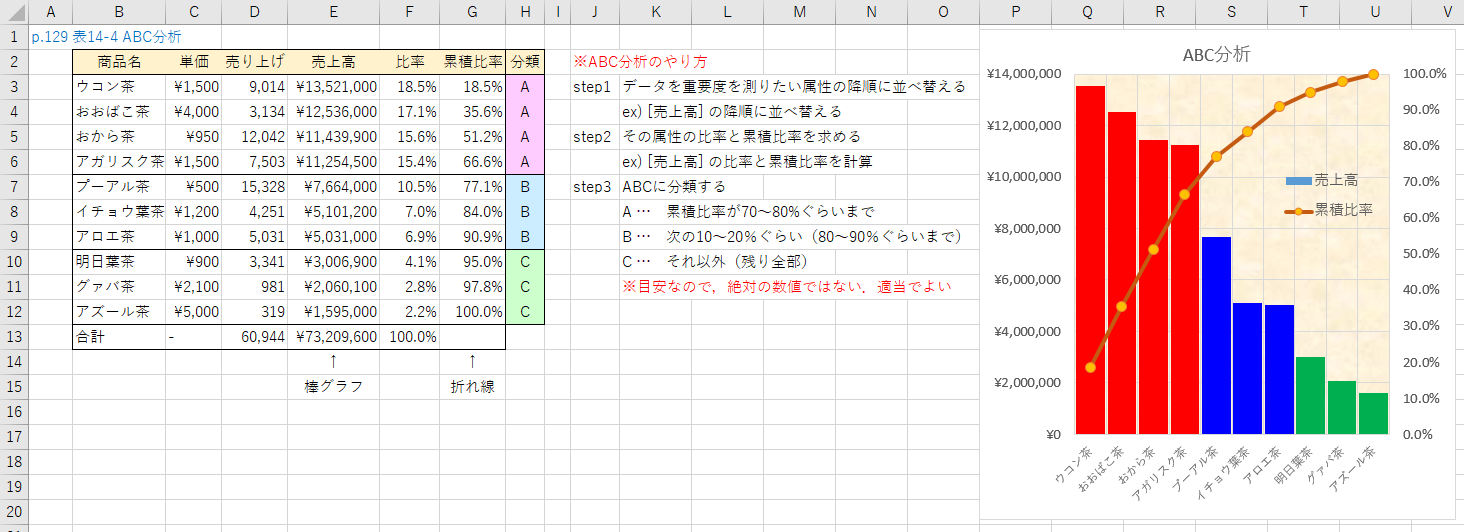Screen dimensions: 1464x532
Task: Select column B header
Action: (x=119, y=12)
